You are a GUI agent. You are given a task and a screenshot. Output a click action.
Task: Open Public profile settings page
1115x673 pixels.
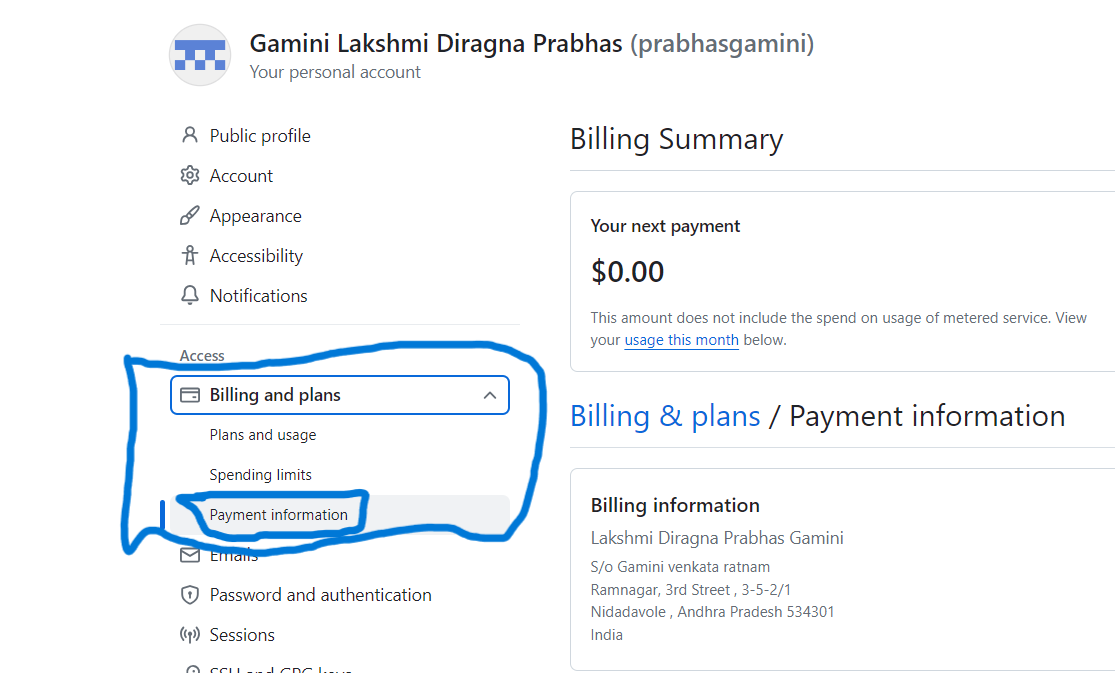coord(260,136)
